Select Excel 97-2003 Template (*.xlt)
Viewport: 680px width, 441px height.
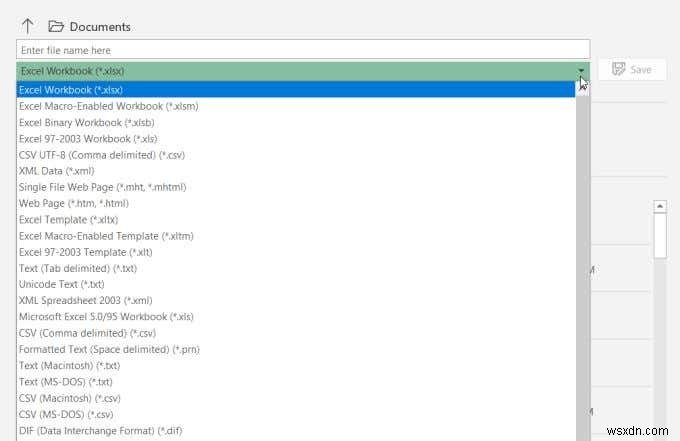(296, 252)
